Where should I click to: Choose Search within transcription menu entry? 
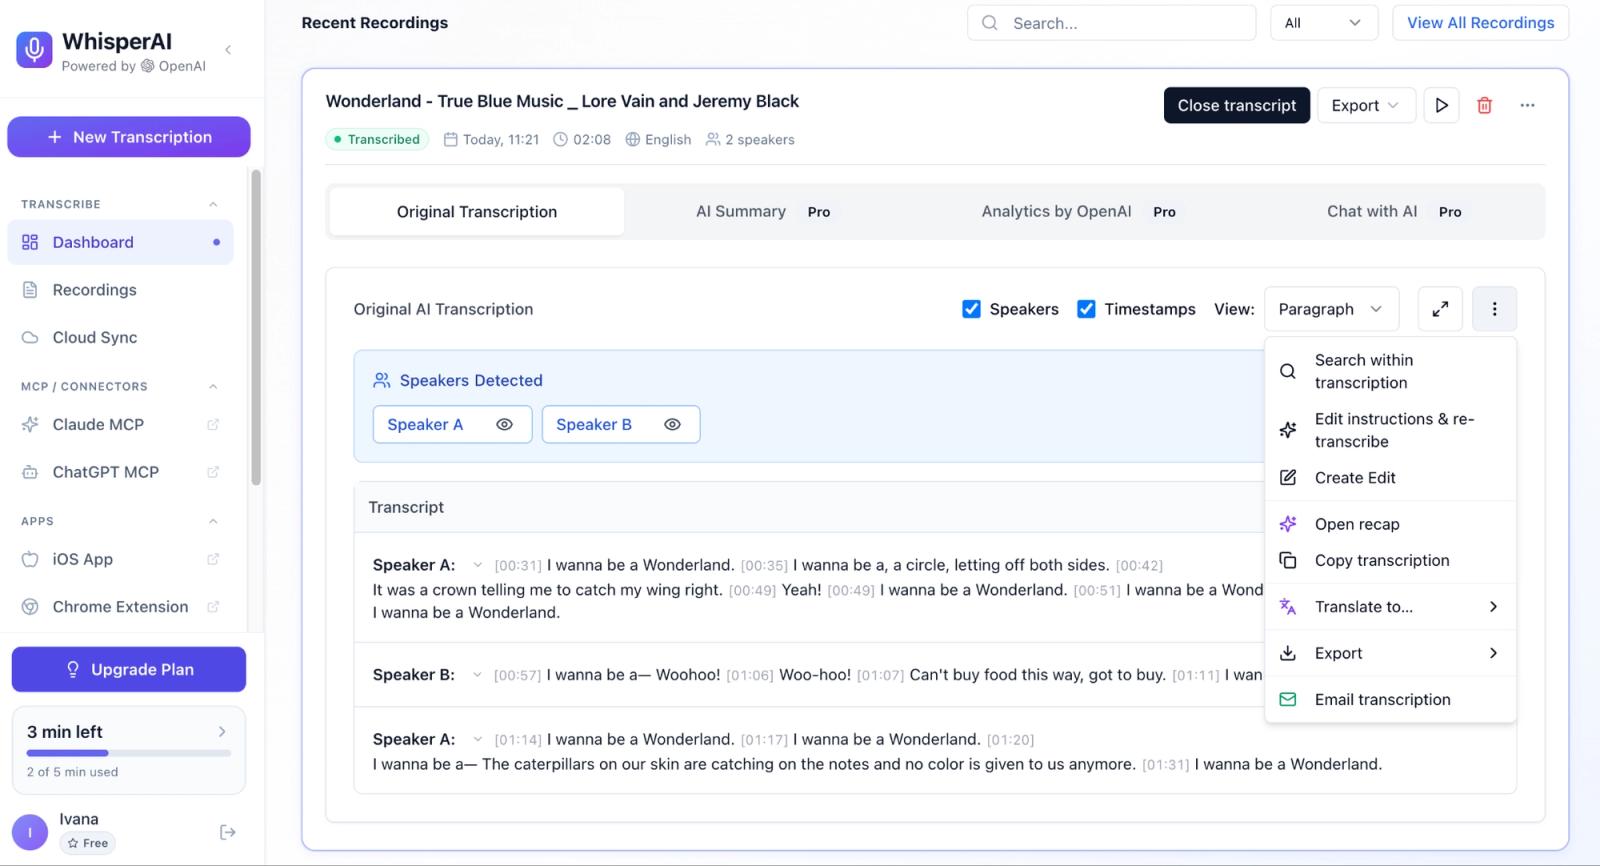click(x=1390, y=371)
